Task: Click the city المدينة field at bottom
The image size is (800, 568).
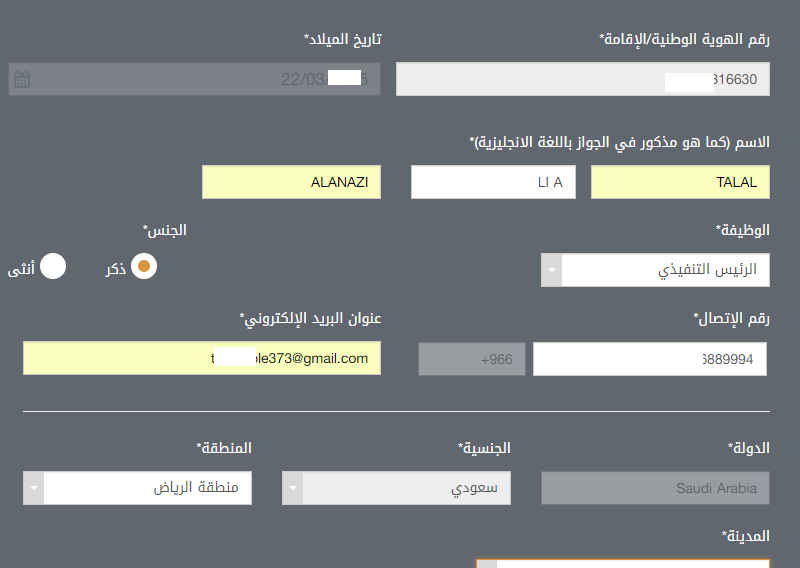Action: 623,563
